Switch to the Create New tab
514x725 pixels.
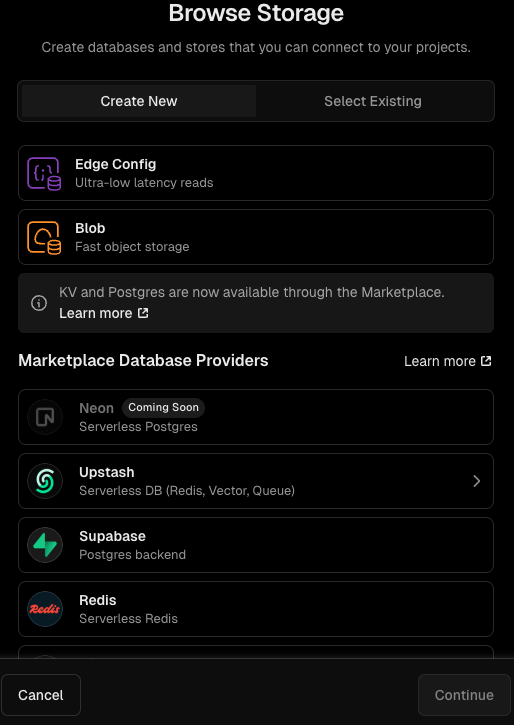(139, 101)
